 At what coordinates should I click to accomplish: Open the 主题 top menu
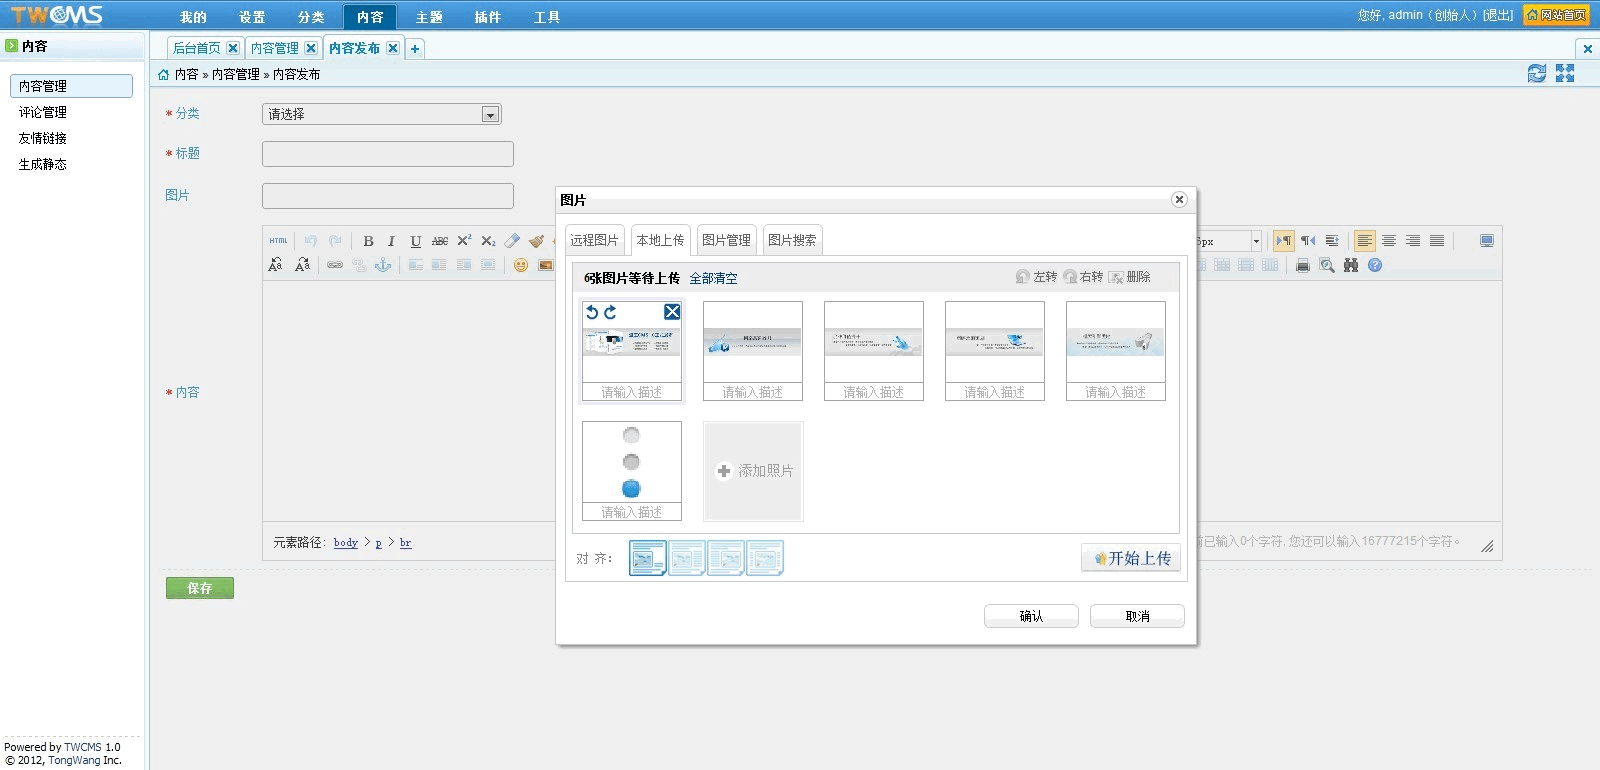coord(429,17)
